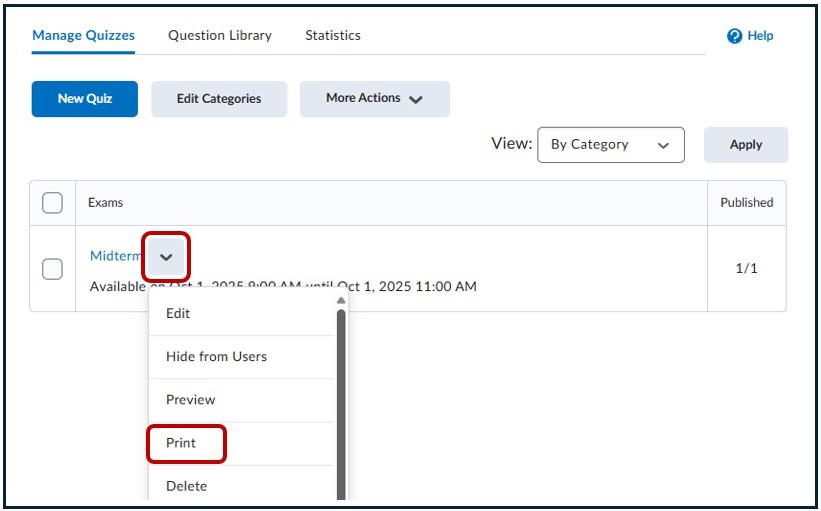
Task: Click the Help question mark icon
Action: (735, 36)
